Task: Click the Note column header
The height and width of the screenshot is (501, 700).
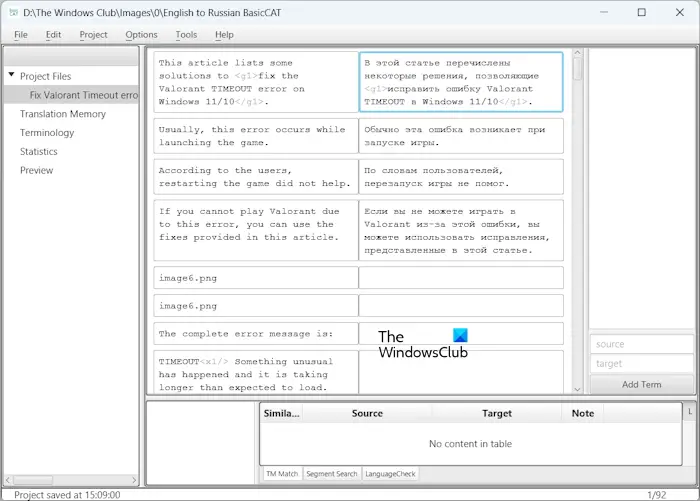Action: (x=583, y=413)
